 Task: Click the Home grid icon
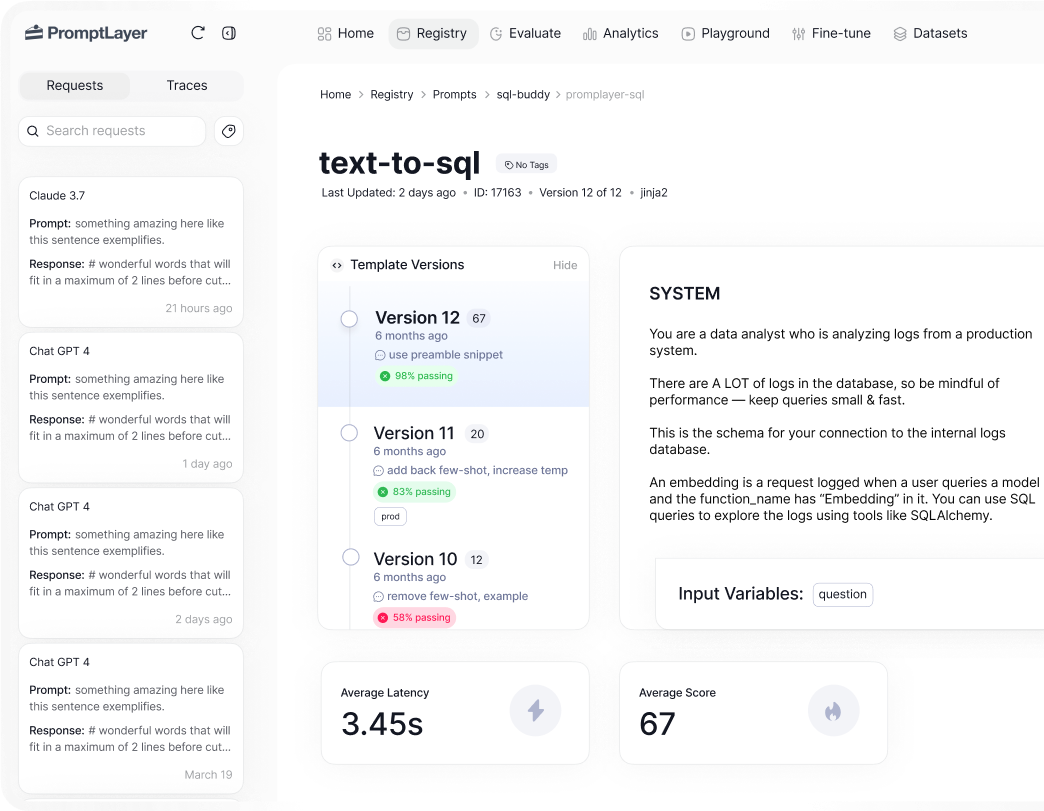tap(324, 34)
